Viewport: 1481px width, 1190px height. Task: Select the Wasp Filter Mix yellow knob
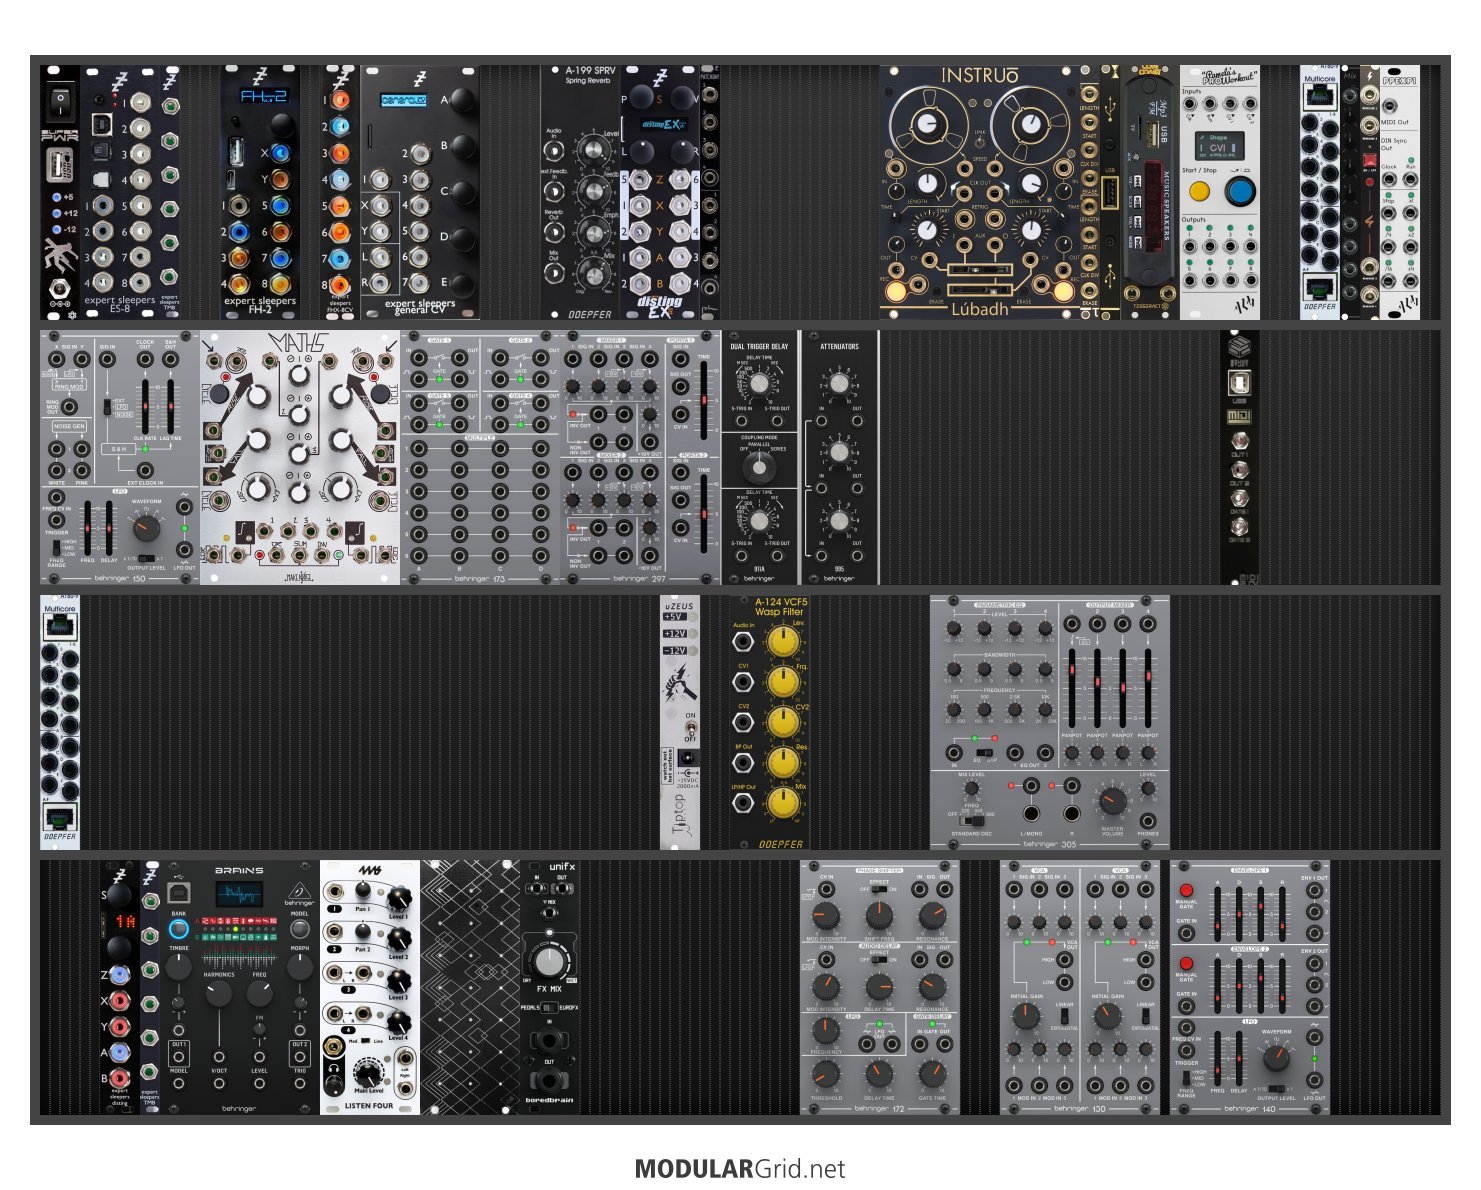pyautogui.click(x=782, y=804)
